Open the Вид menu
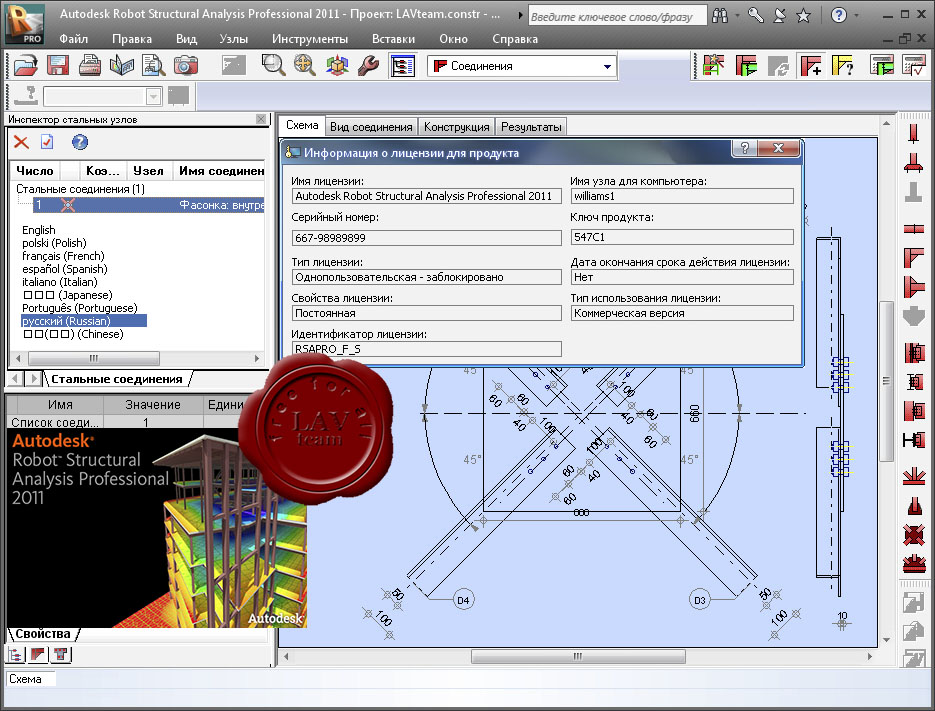 pyautogui.click(x=186, y=39)
